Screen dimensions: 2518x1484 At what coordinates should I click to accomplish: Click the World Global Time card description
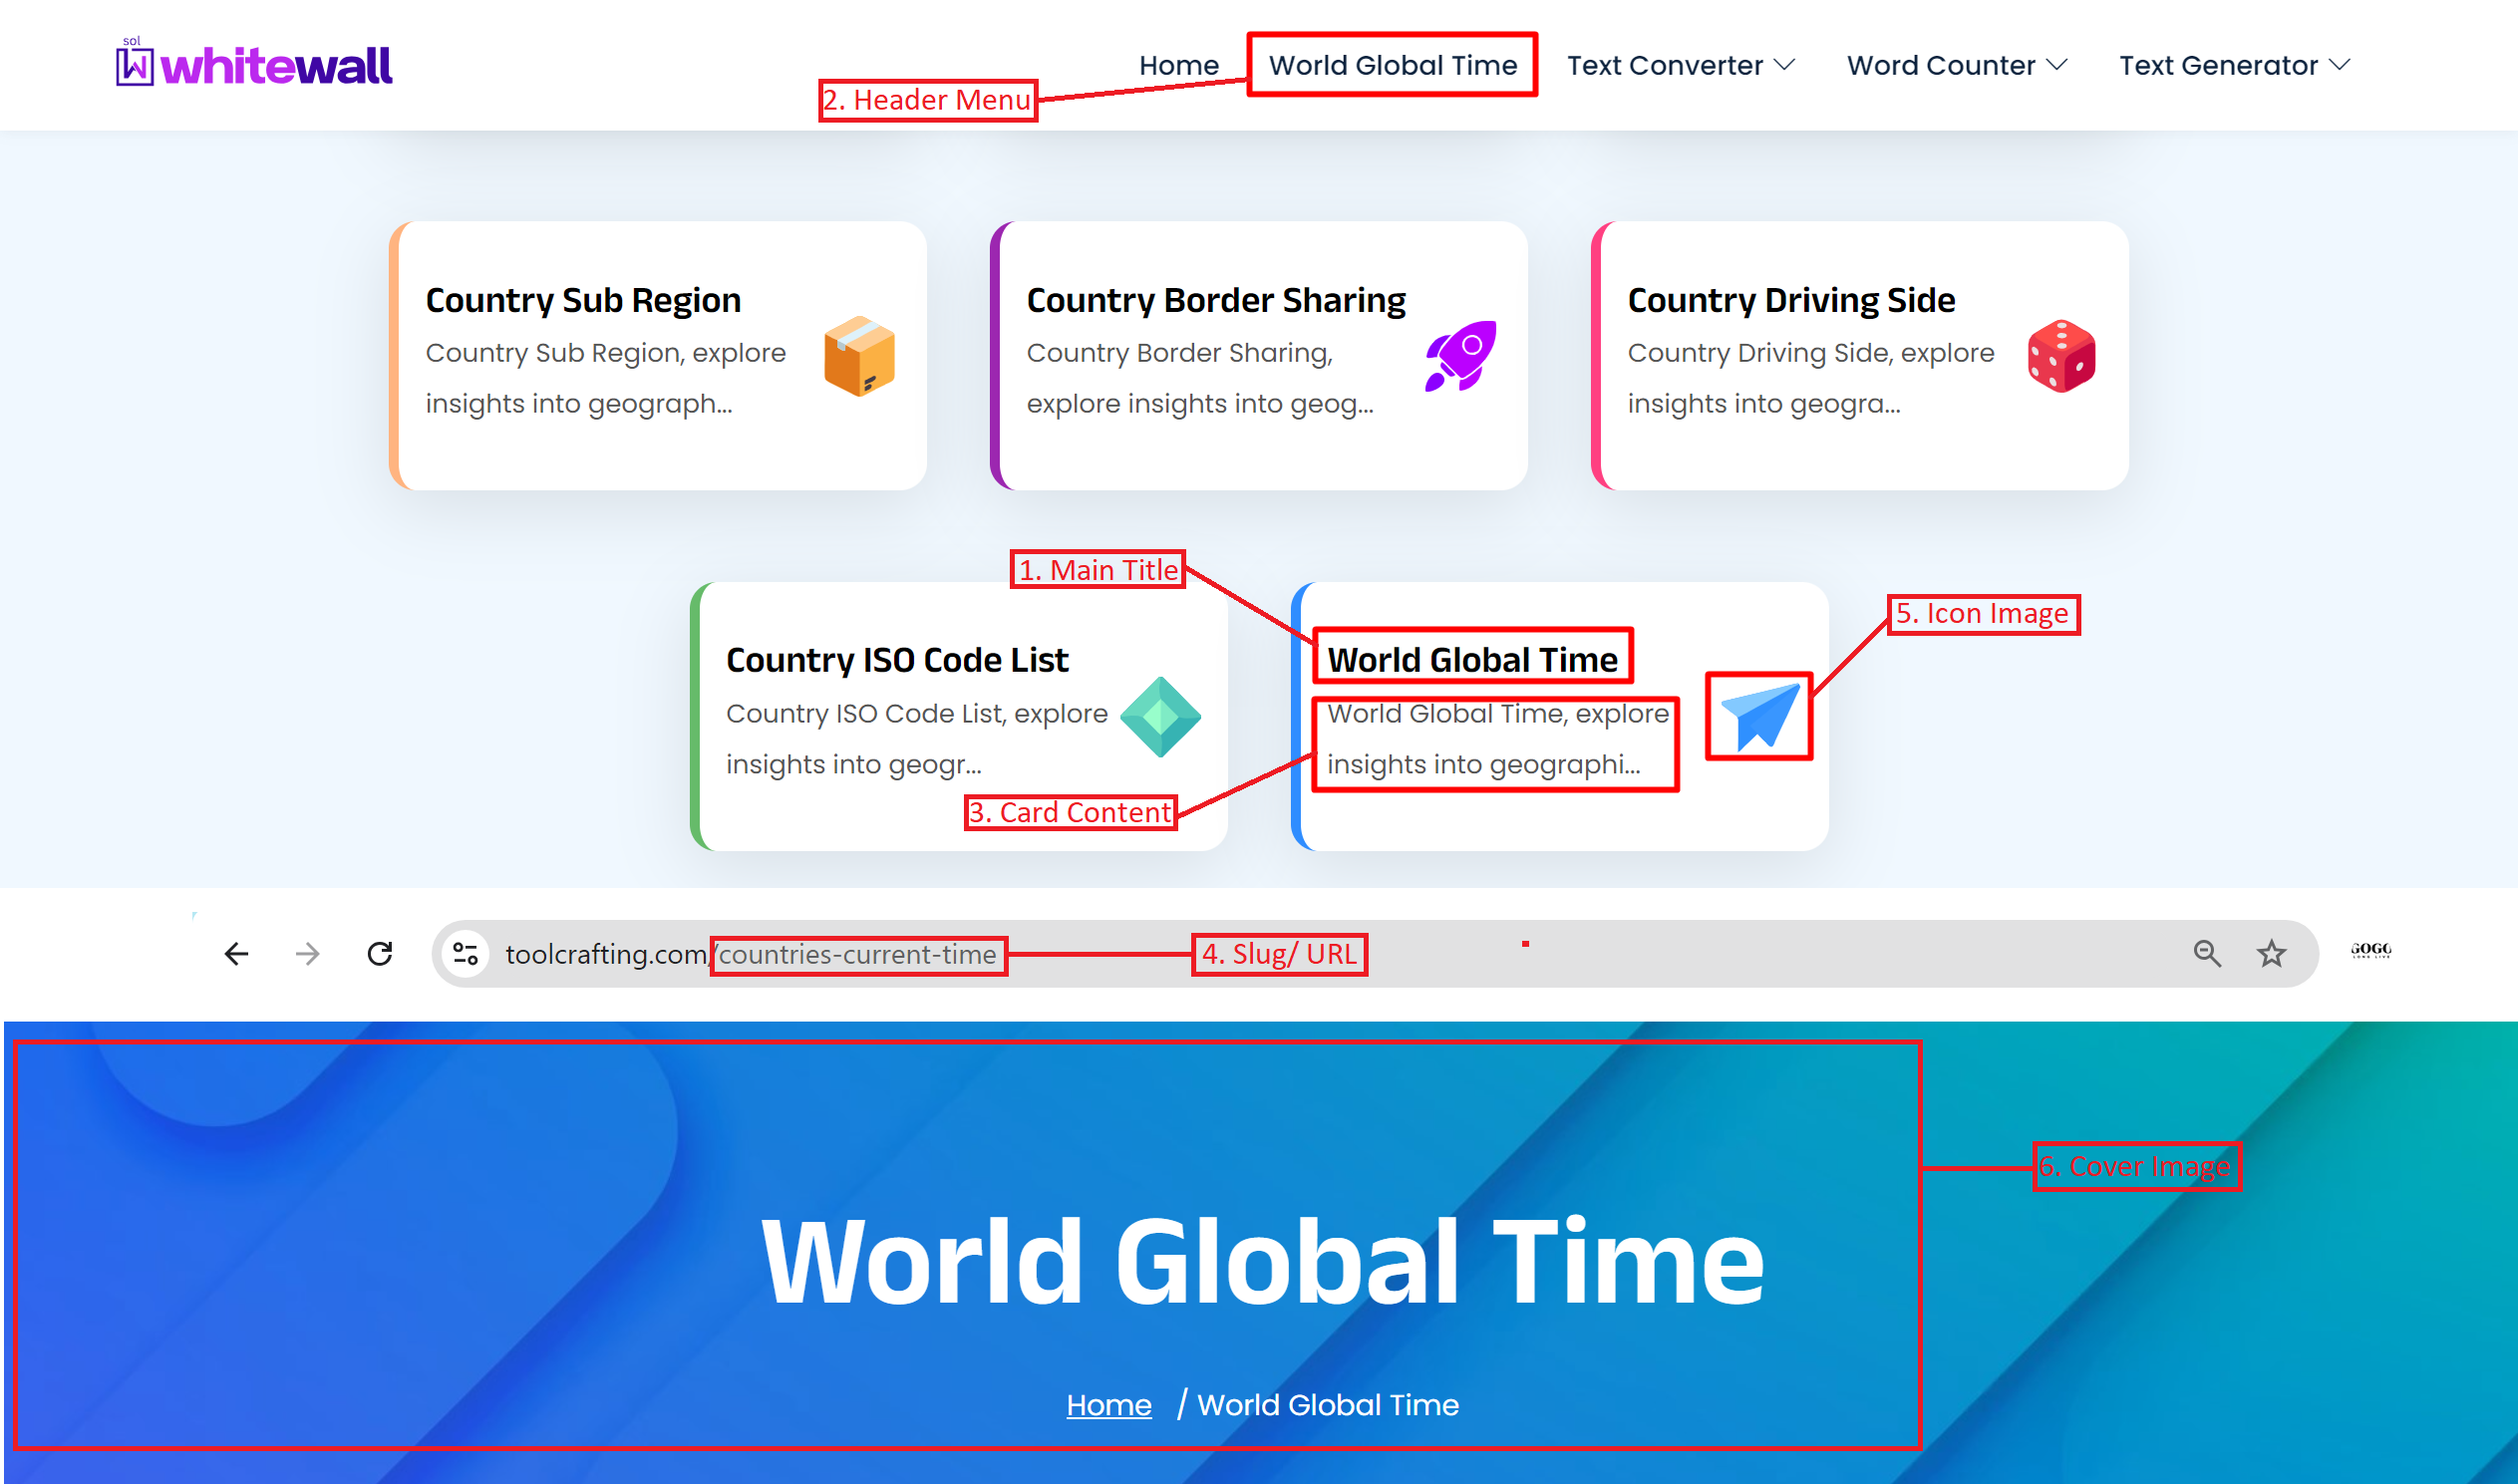click(1497, 739)
